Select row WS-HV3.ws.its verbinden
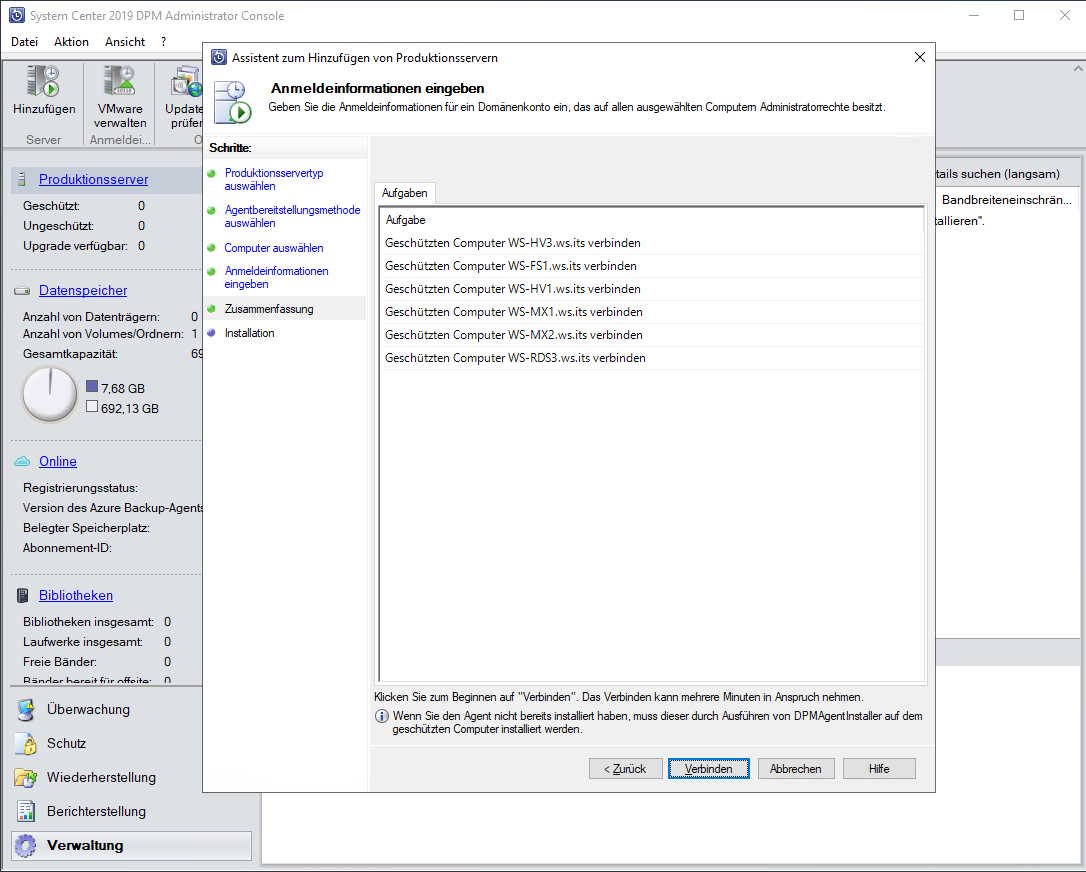The width and height of the screenshot is (1086, 872). (652, 243)
